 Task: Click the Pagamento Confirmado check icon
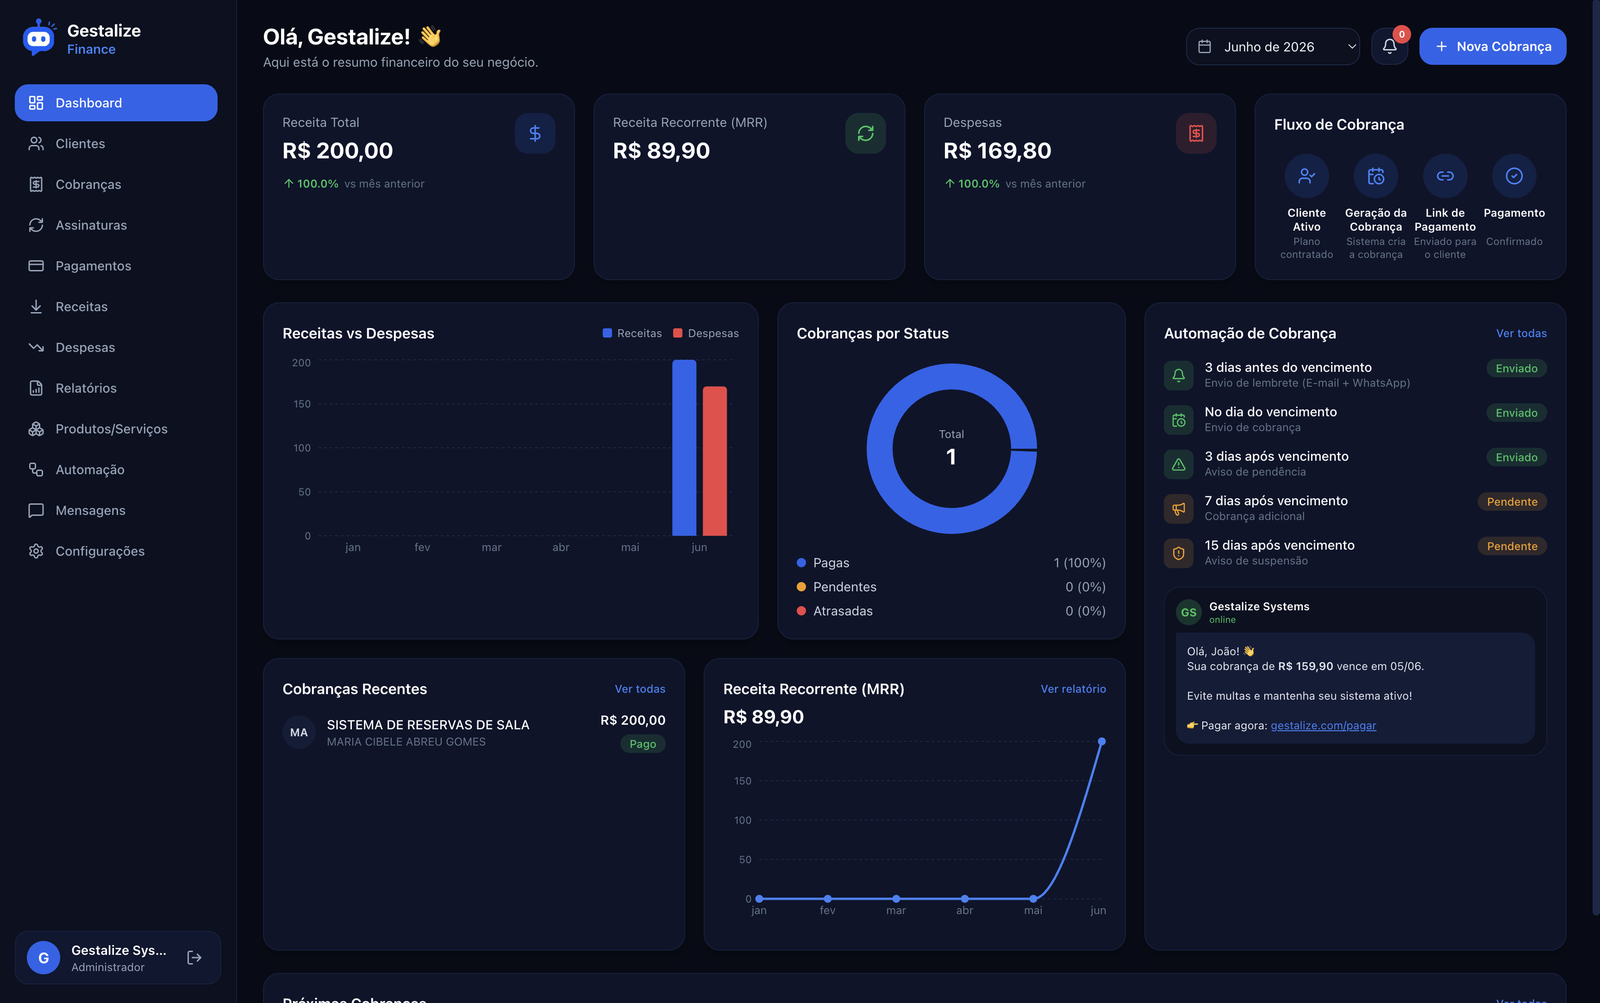click(x=1514, y=176)
